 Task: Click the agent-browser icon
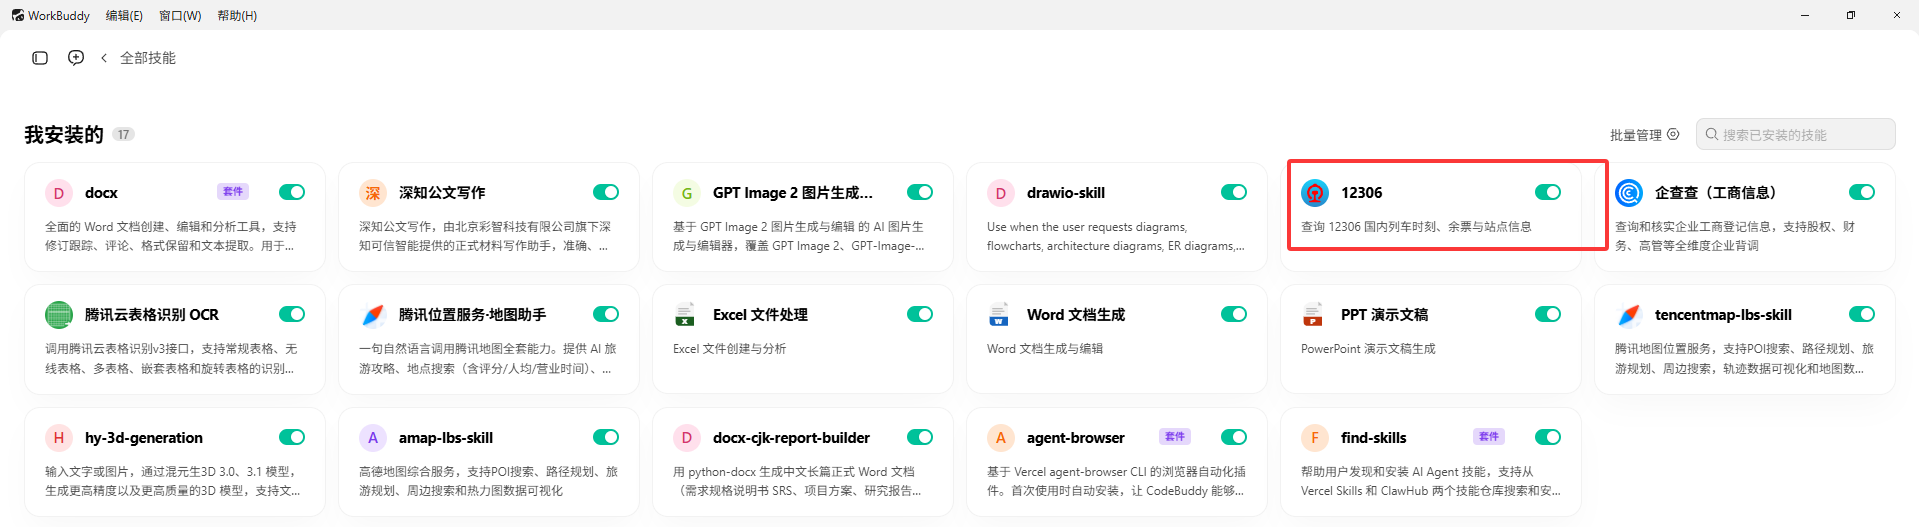pos(1001,438)
